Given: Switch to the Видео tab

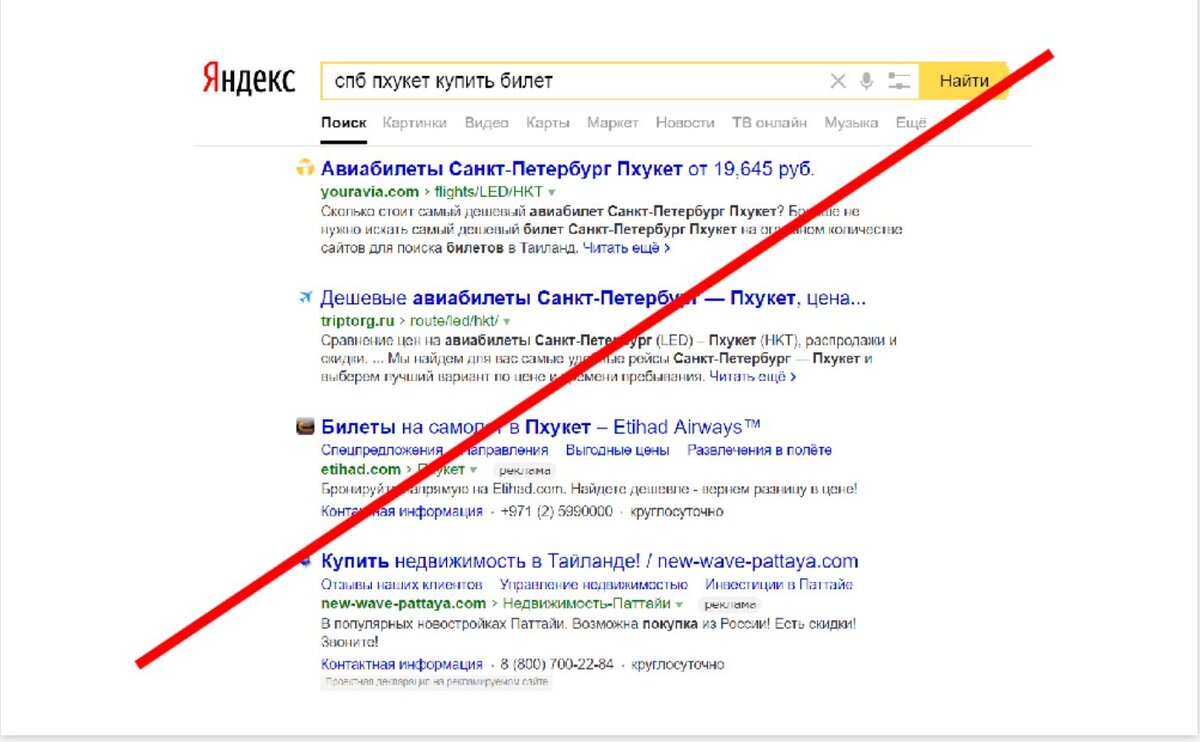Looking at the screenshot, I should (487, 123).
